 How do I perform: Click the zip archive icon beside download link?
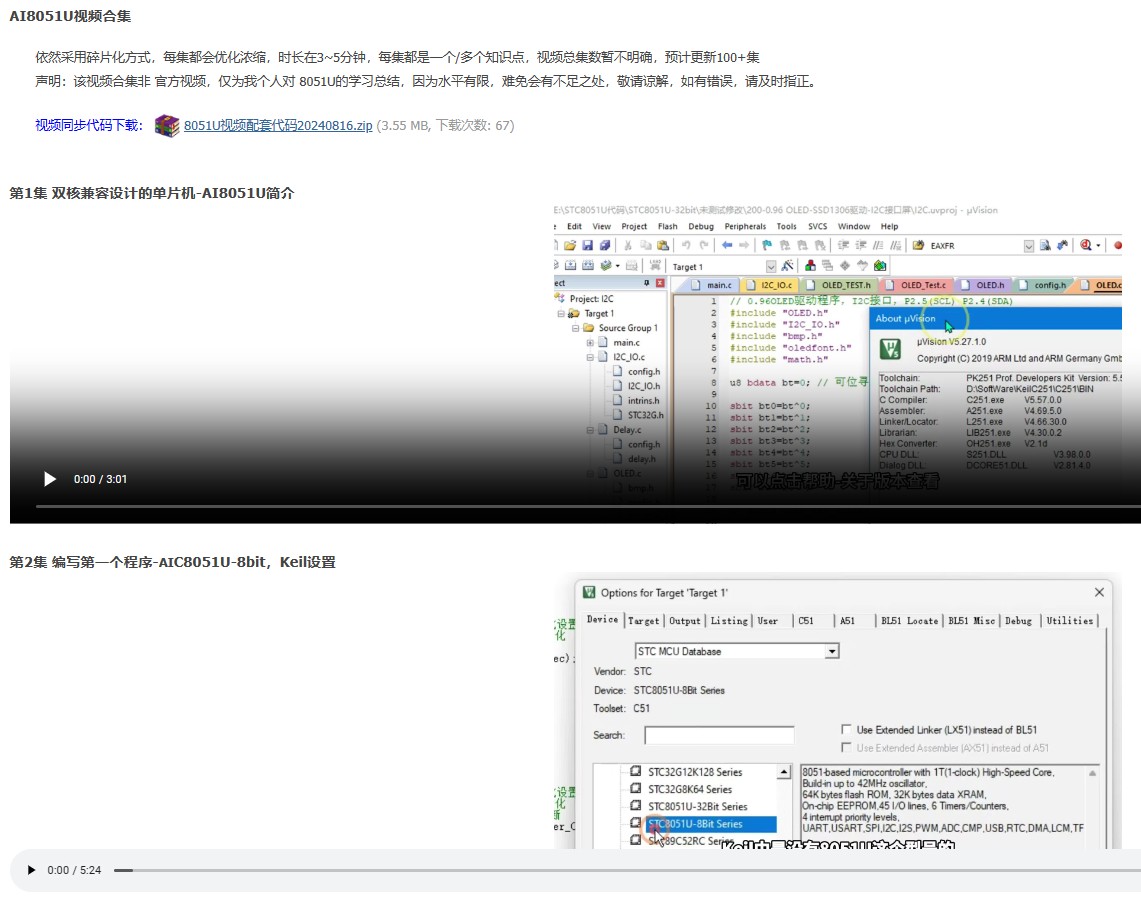tap(167, 125)
